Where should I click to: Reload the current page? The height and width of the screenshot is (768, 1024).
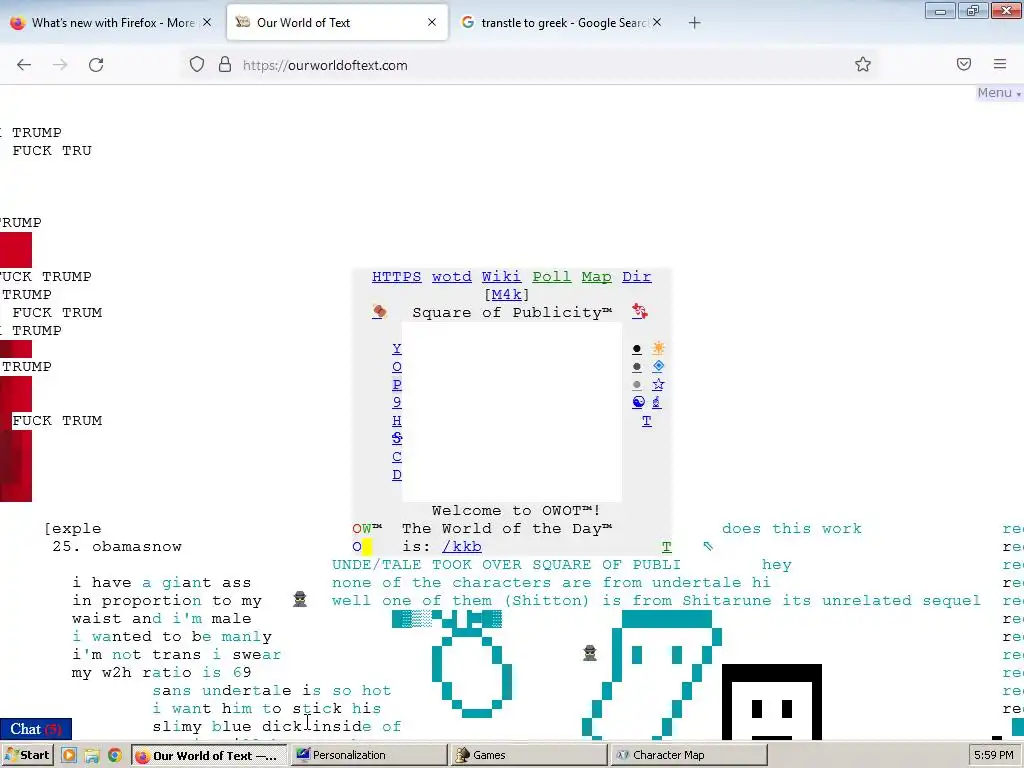point(96,65)
